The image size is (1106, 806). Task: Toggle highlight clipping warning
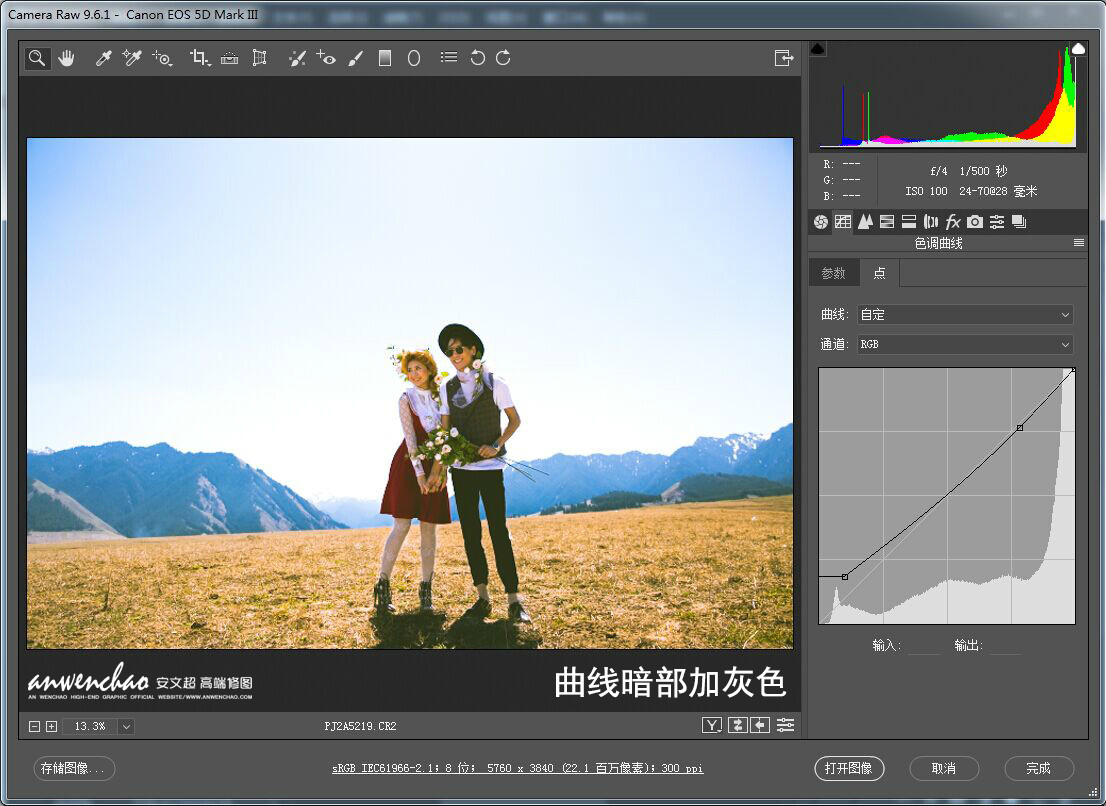[1078, 49]
